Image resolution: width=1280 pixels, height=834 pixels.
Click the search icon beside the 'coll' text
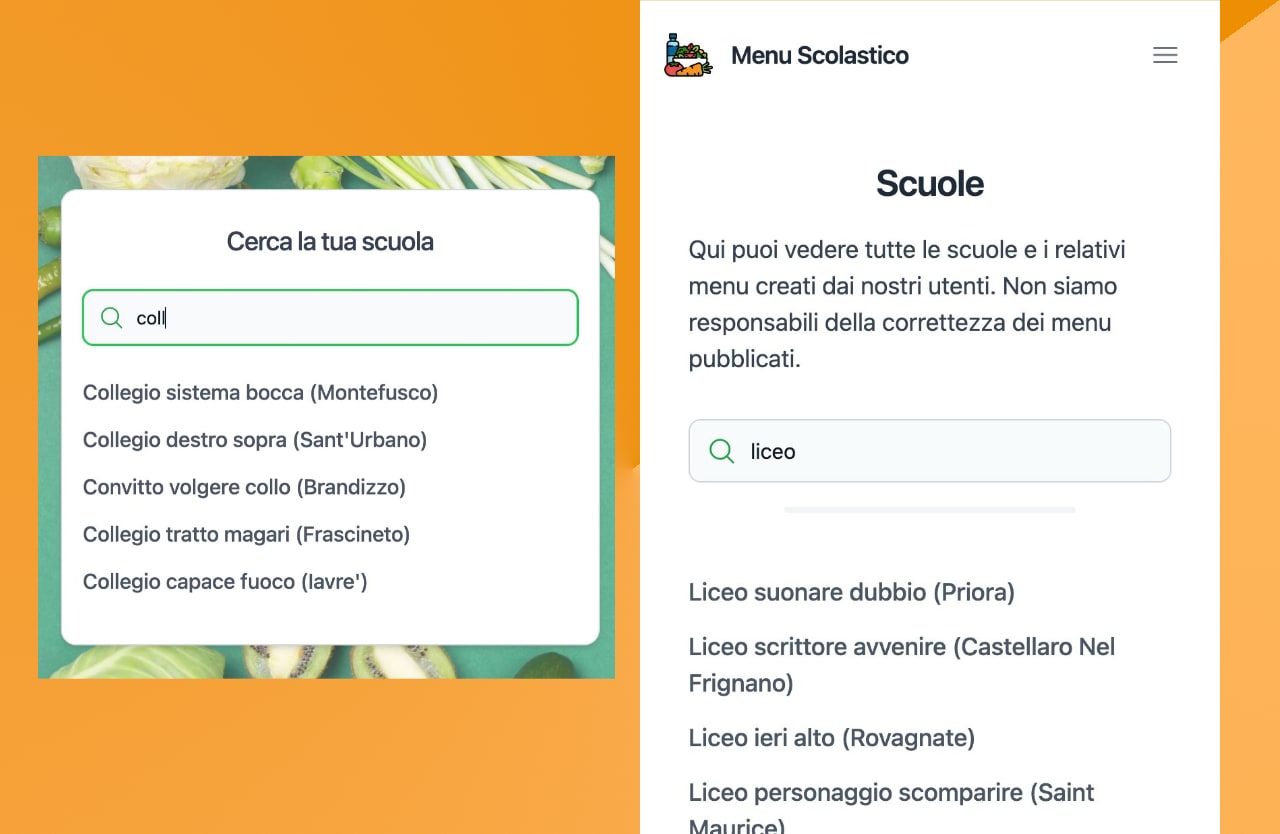(111, 317)
